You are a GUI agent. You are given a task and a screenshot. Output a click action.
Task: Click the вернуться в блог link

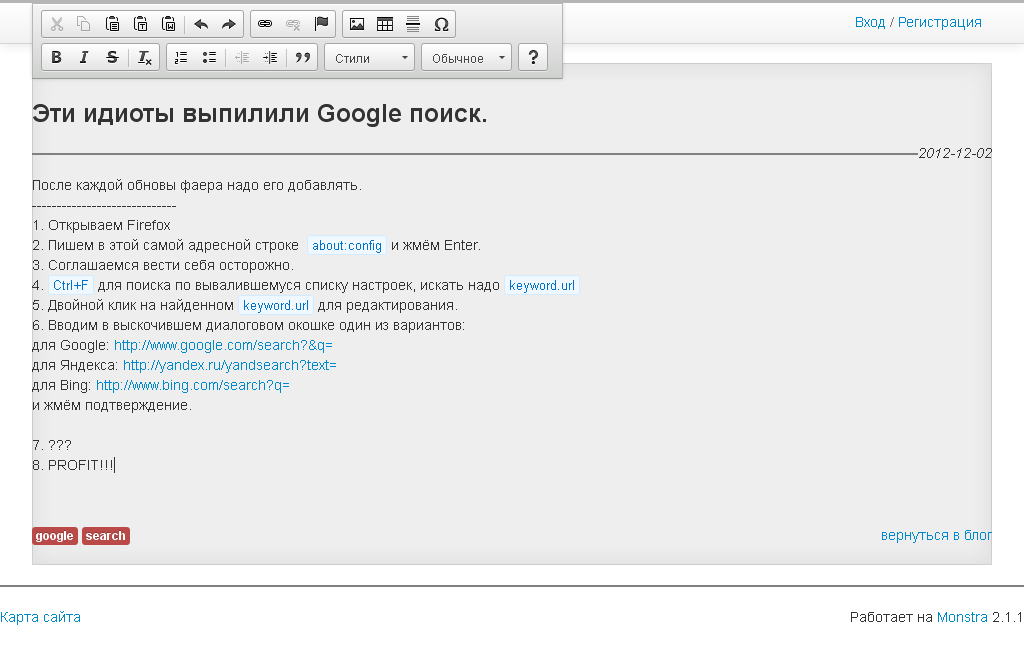(936, 535)
